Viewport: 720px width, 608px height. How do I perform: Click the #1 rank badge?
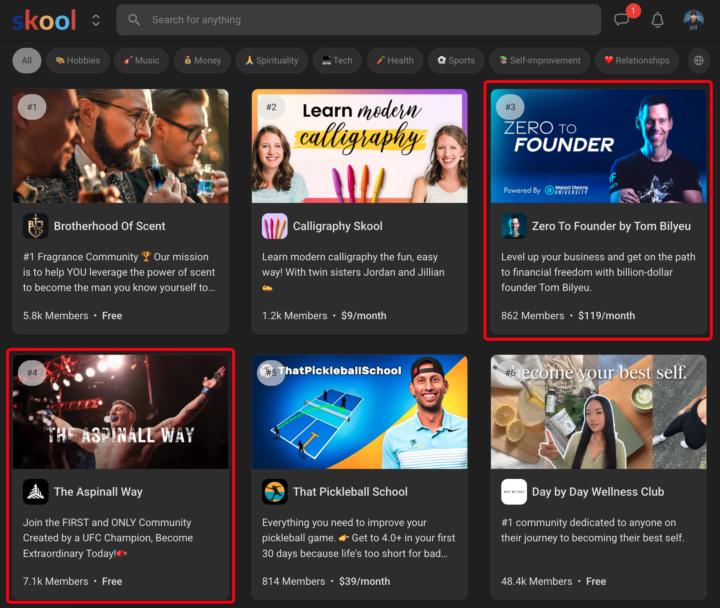coord(32,107)
